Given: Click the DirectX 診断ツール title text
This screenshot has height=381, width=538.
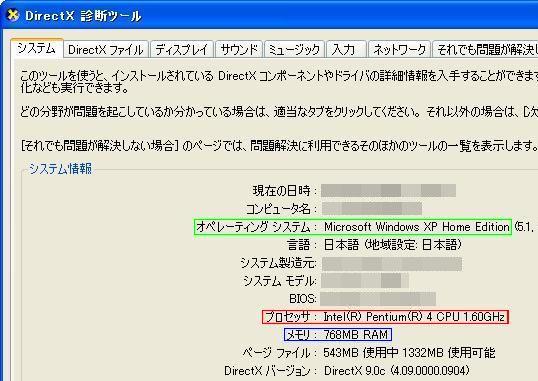Looking at the screenshot, I should pyautogui.click(x=83, y=16).
